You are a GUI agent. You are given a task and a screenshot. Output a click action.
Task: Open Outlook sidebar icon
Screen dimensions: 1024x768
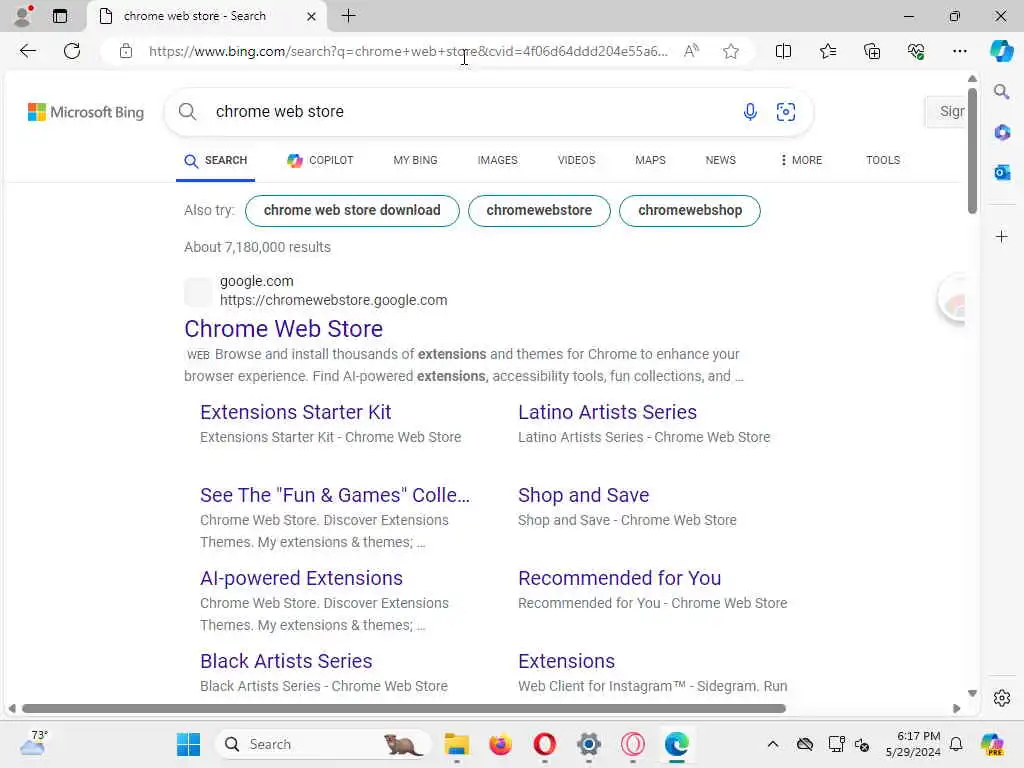click(1002, 172)
